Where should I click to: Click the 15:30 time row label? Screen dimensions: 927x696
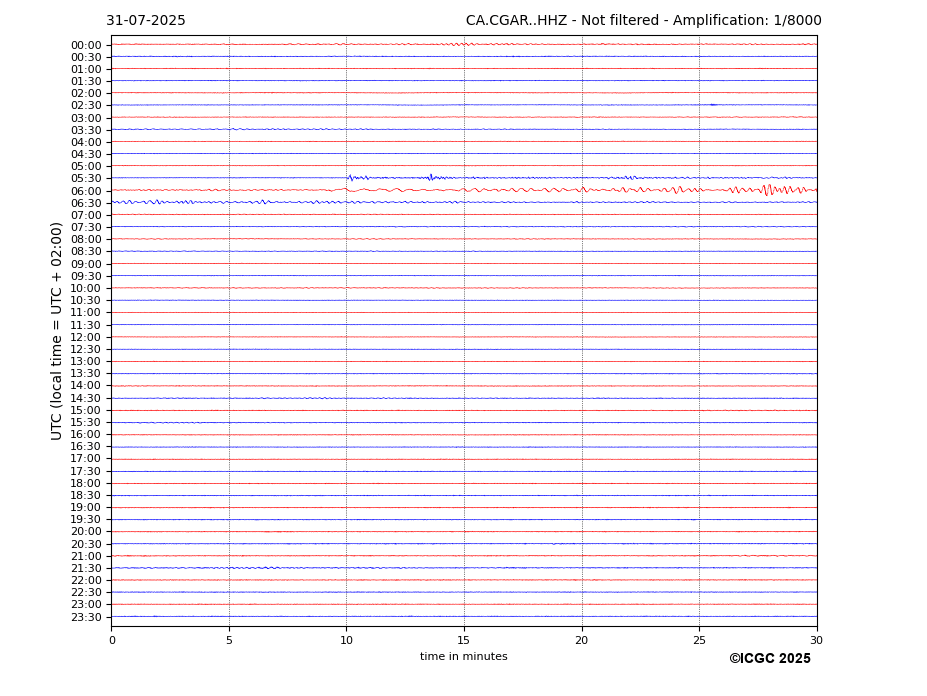pyautogui.click(x=86, y=422)
